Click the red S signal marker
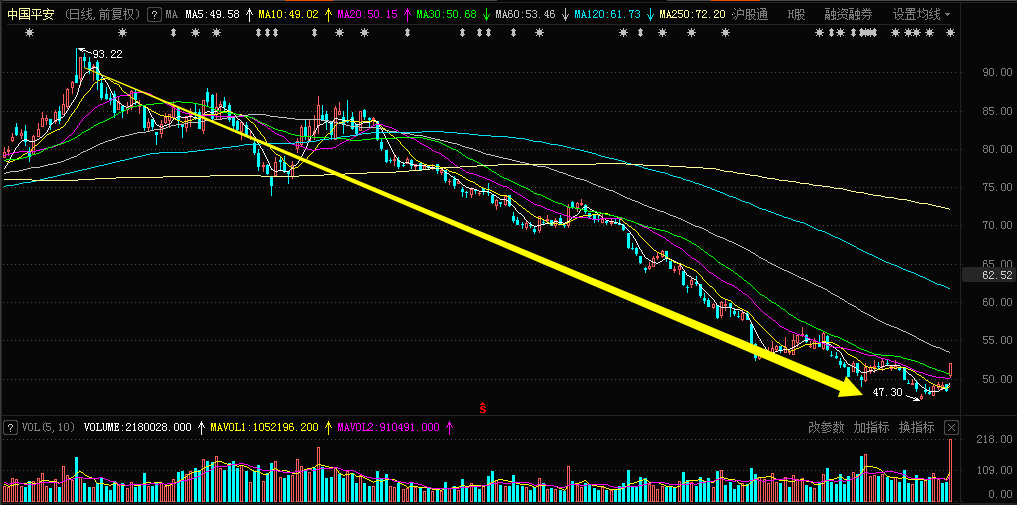 [483, 407]
